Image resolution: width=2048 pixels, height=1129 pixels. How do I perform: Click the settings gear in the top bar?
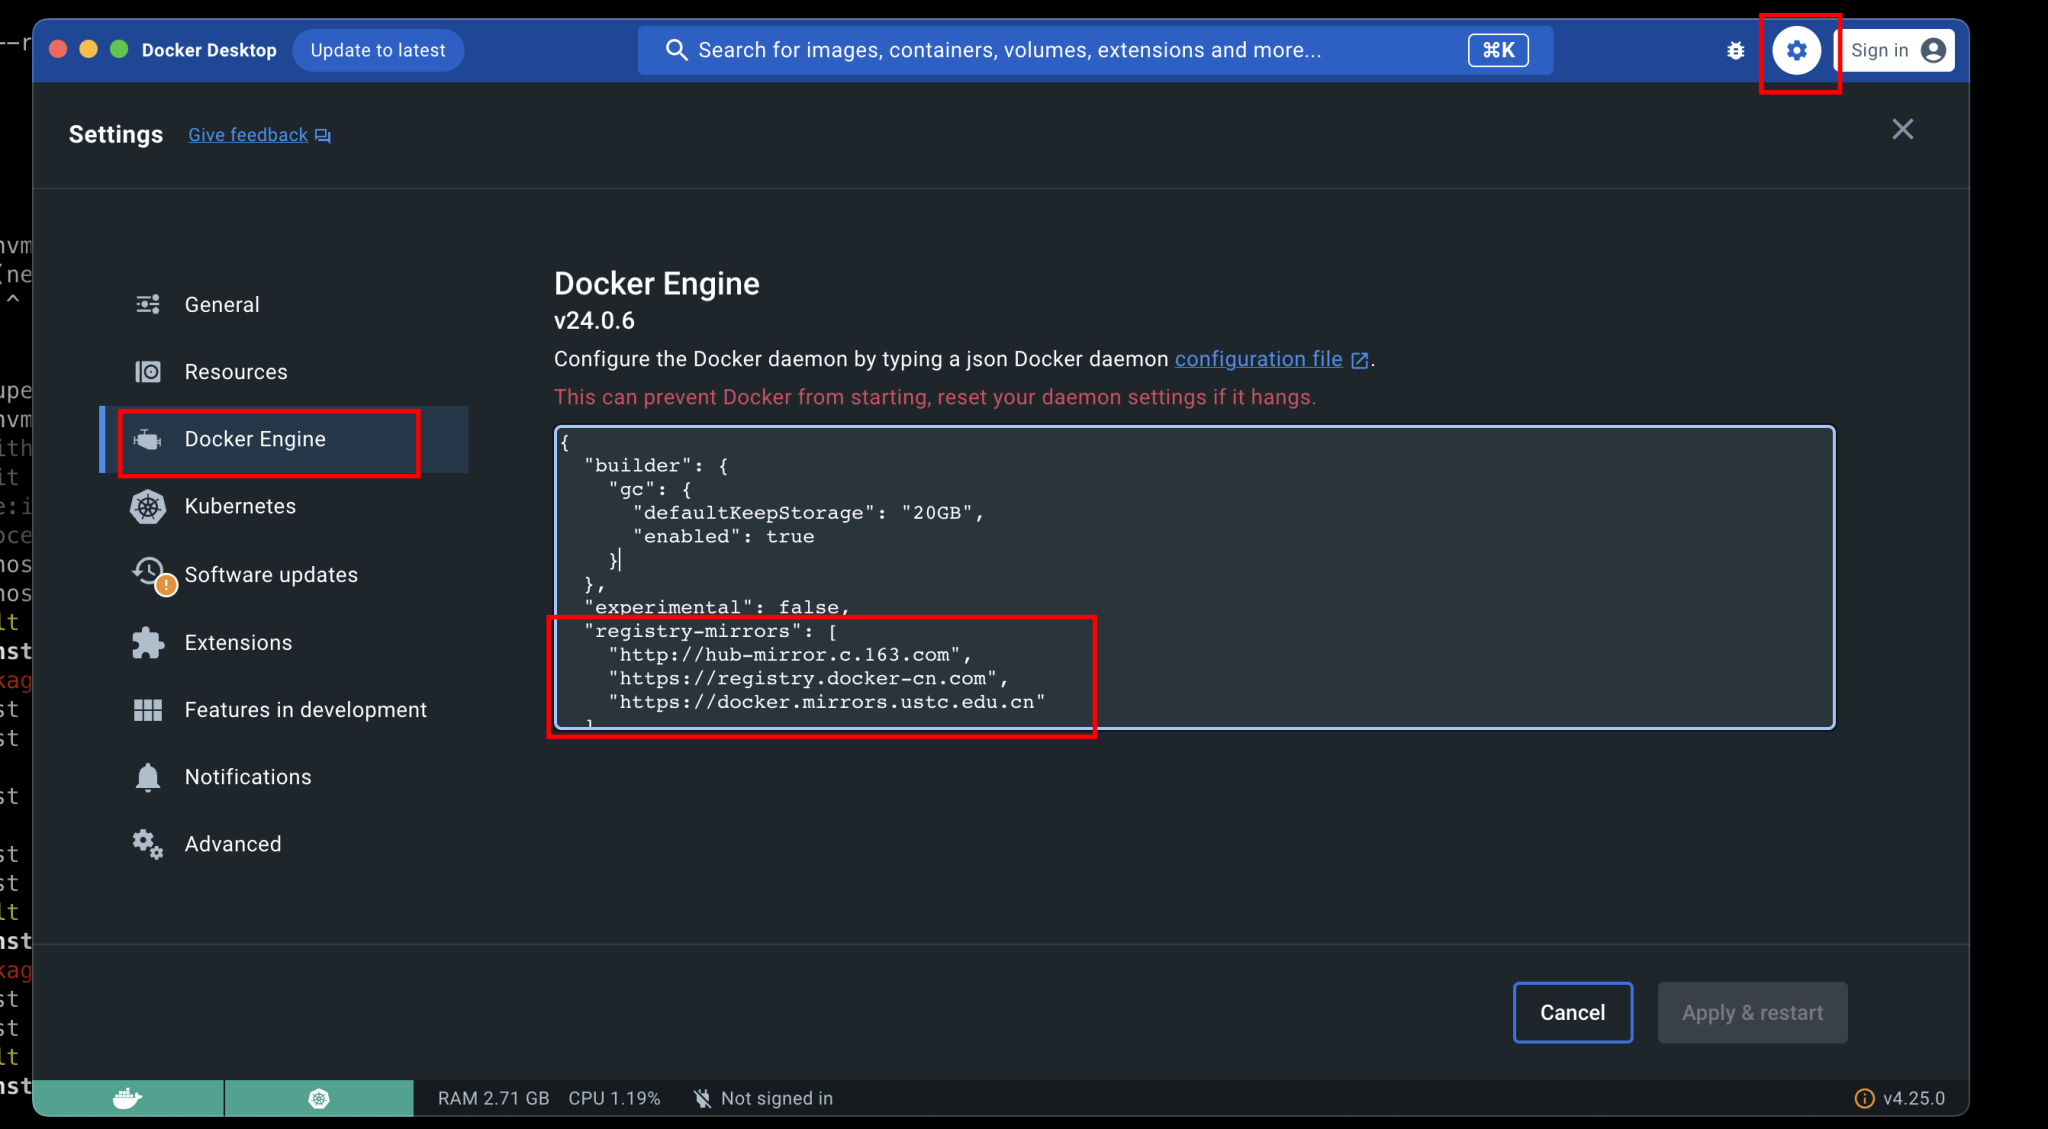click(x=1797, y=49)
